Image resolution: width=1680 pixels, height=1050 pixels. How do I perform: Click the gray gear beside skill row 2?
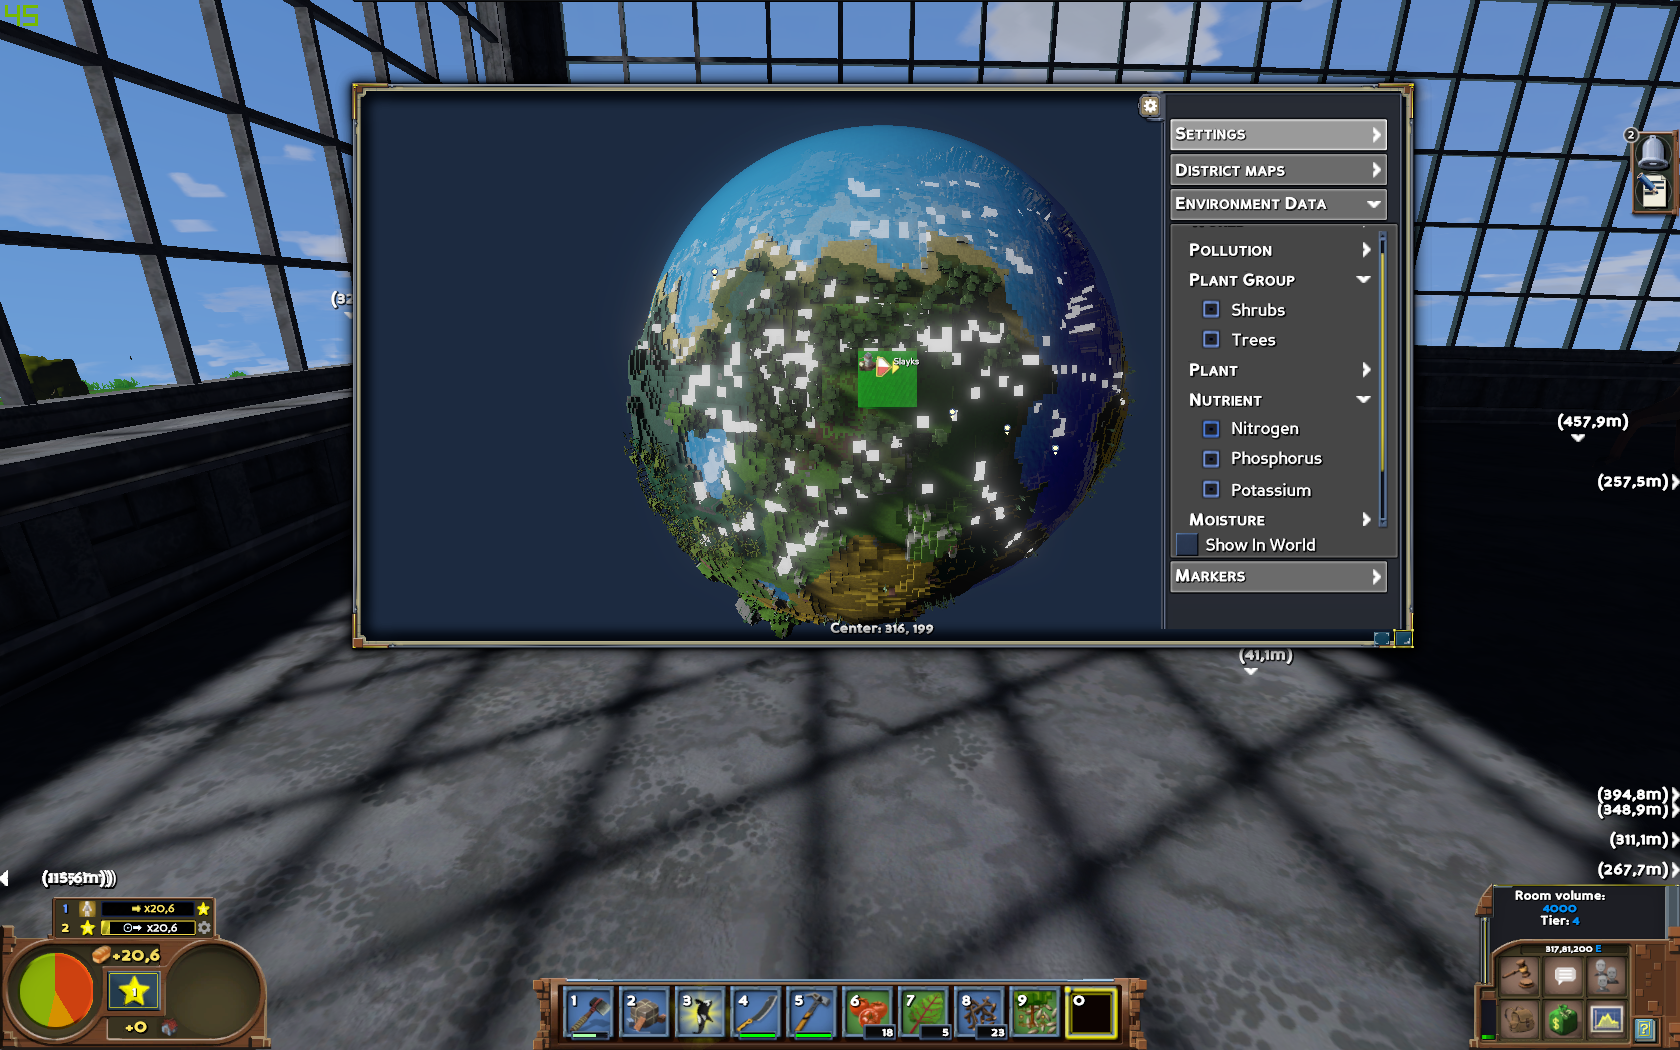(x=204, y=928)
